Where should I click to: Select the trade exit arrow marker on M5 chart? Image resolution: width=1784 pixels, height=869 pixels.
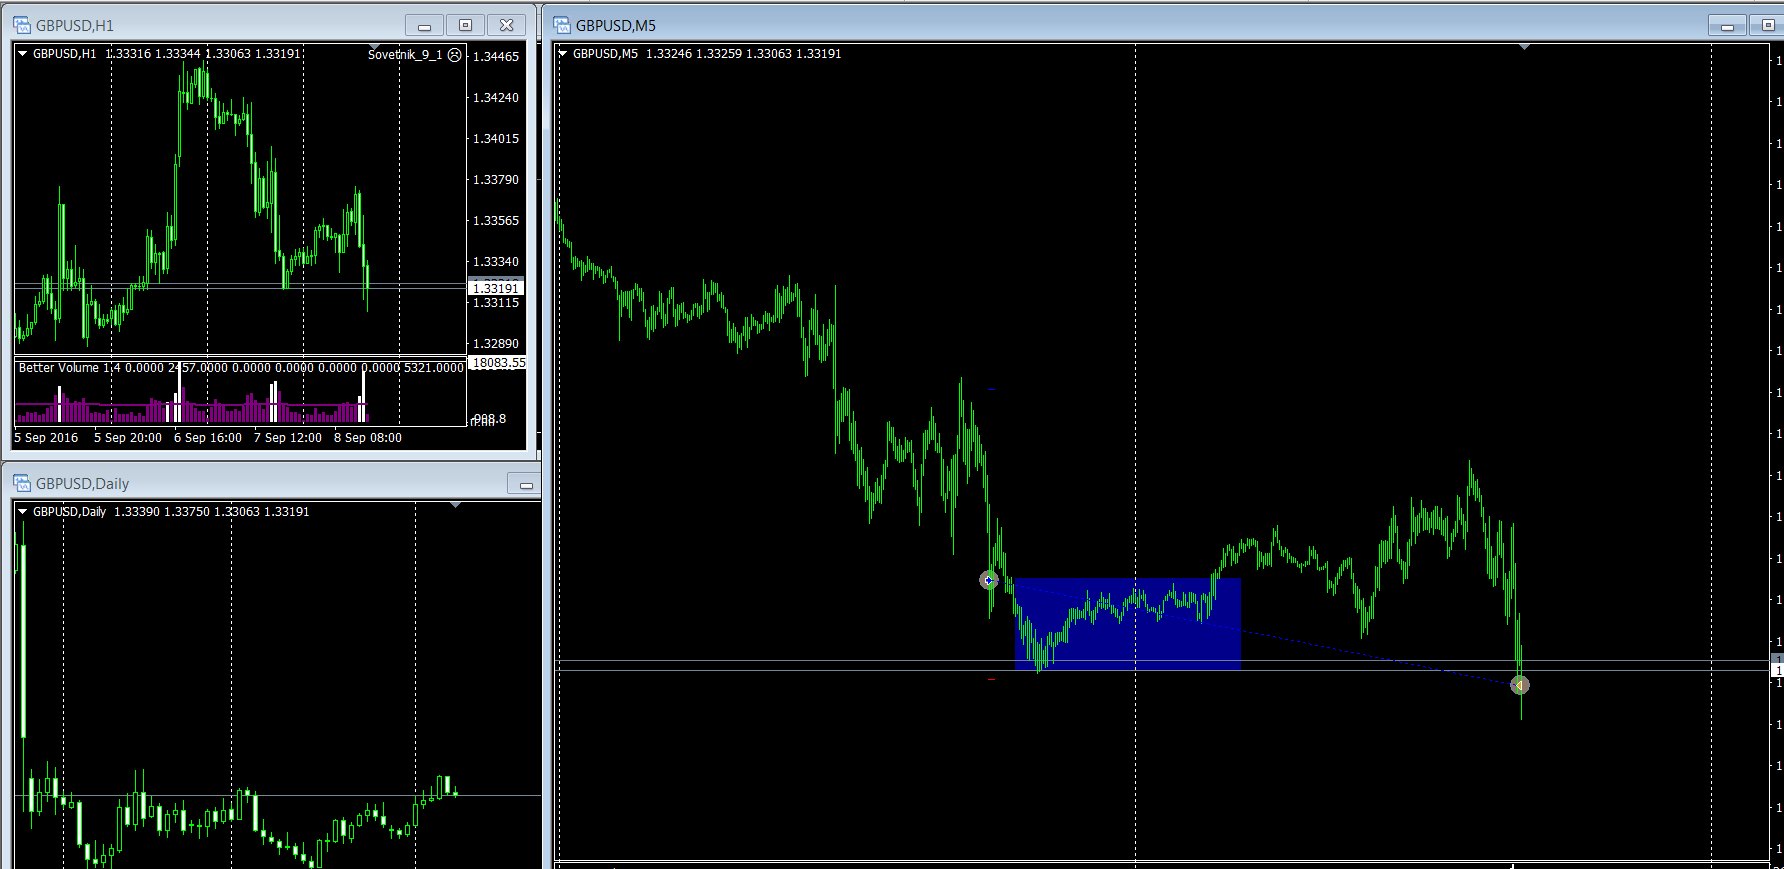click(1520, 685)
